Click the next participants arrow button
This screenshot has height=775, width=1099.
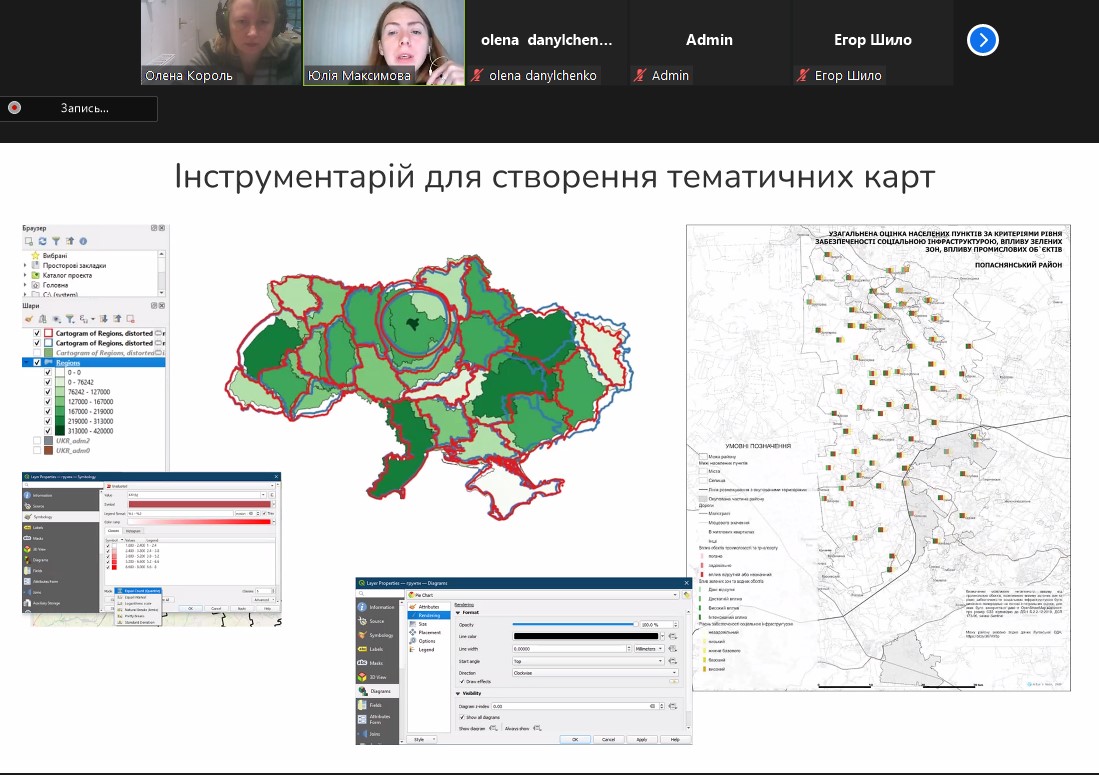pos(983,40)
